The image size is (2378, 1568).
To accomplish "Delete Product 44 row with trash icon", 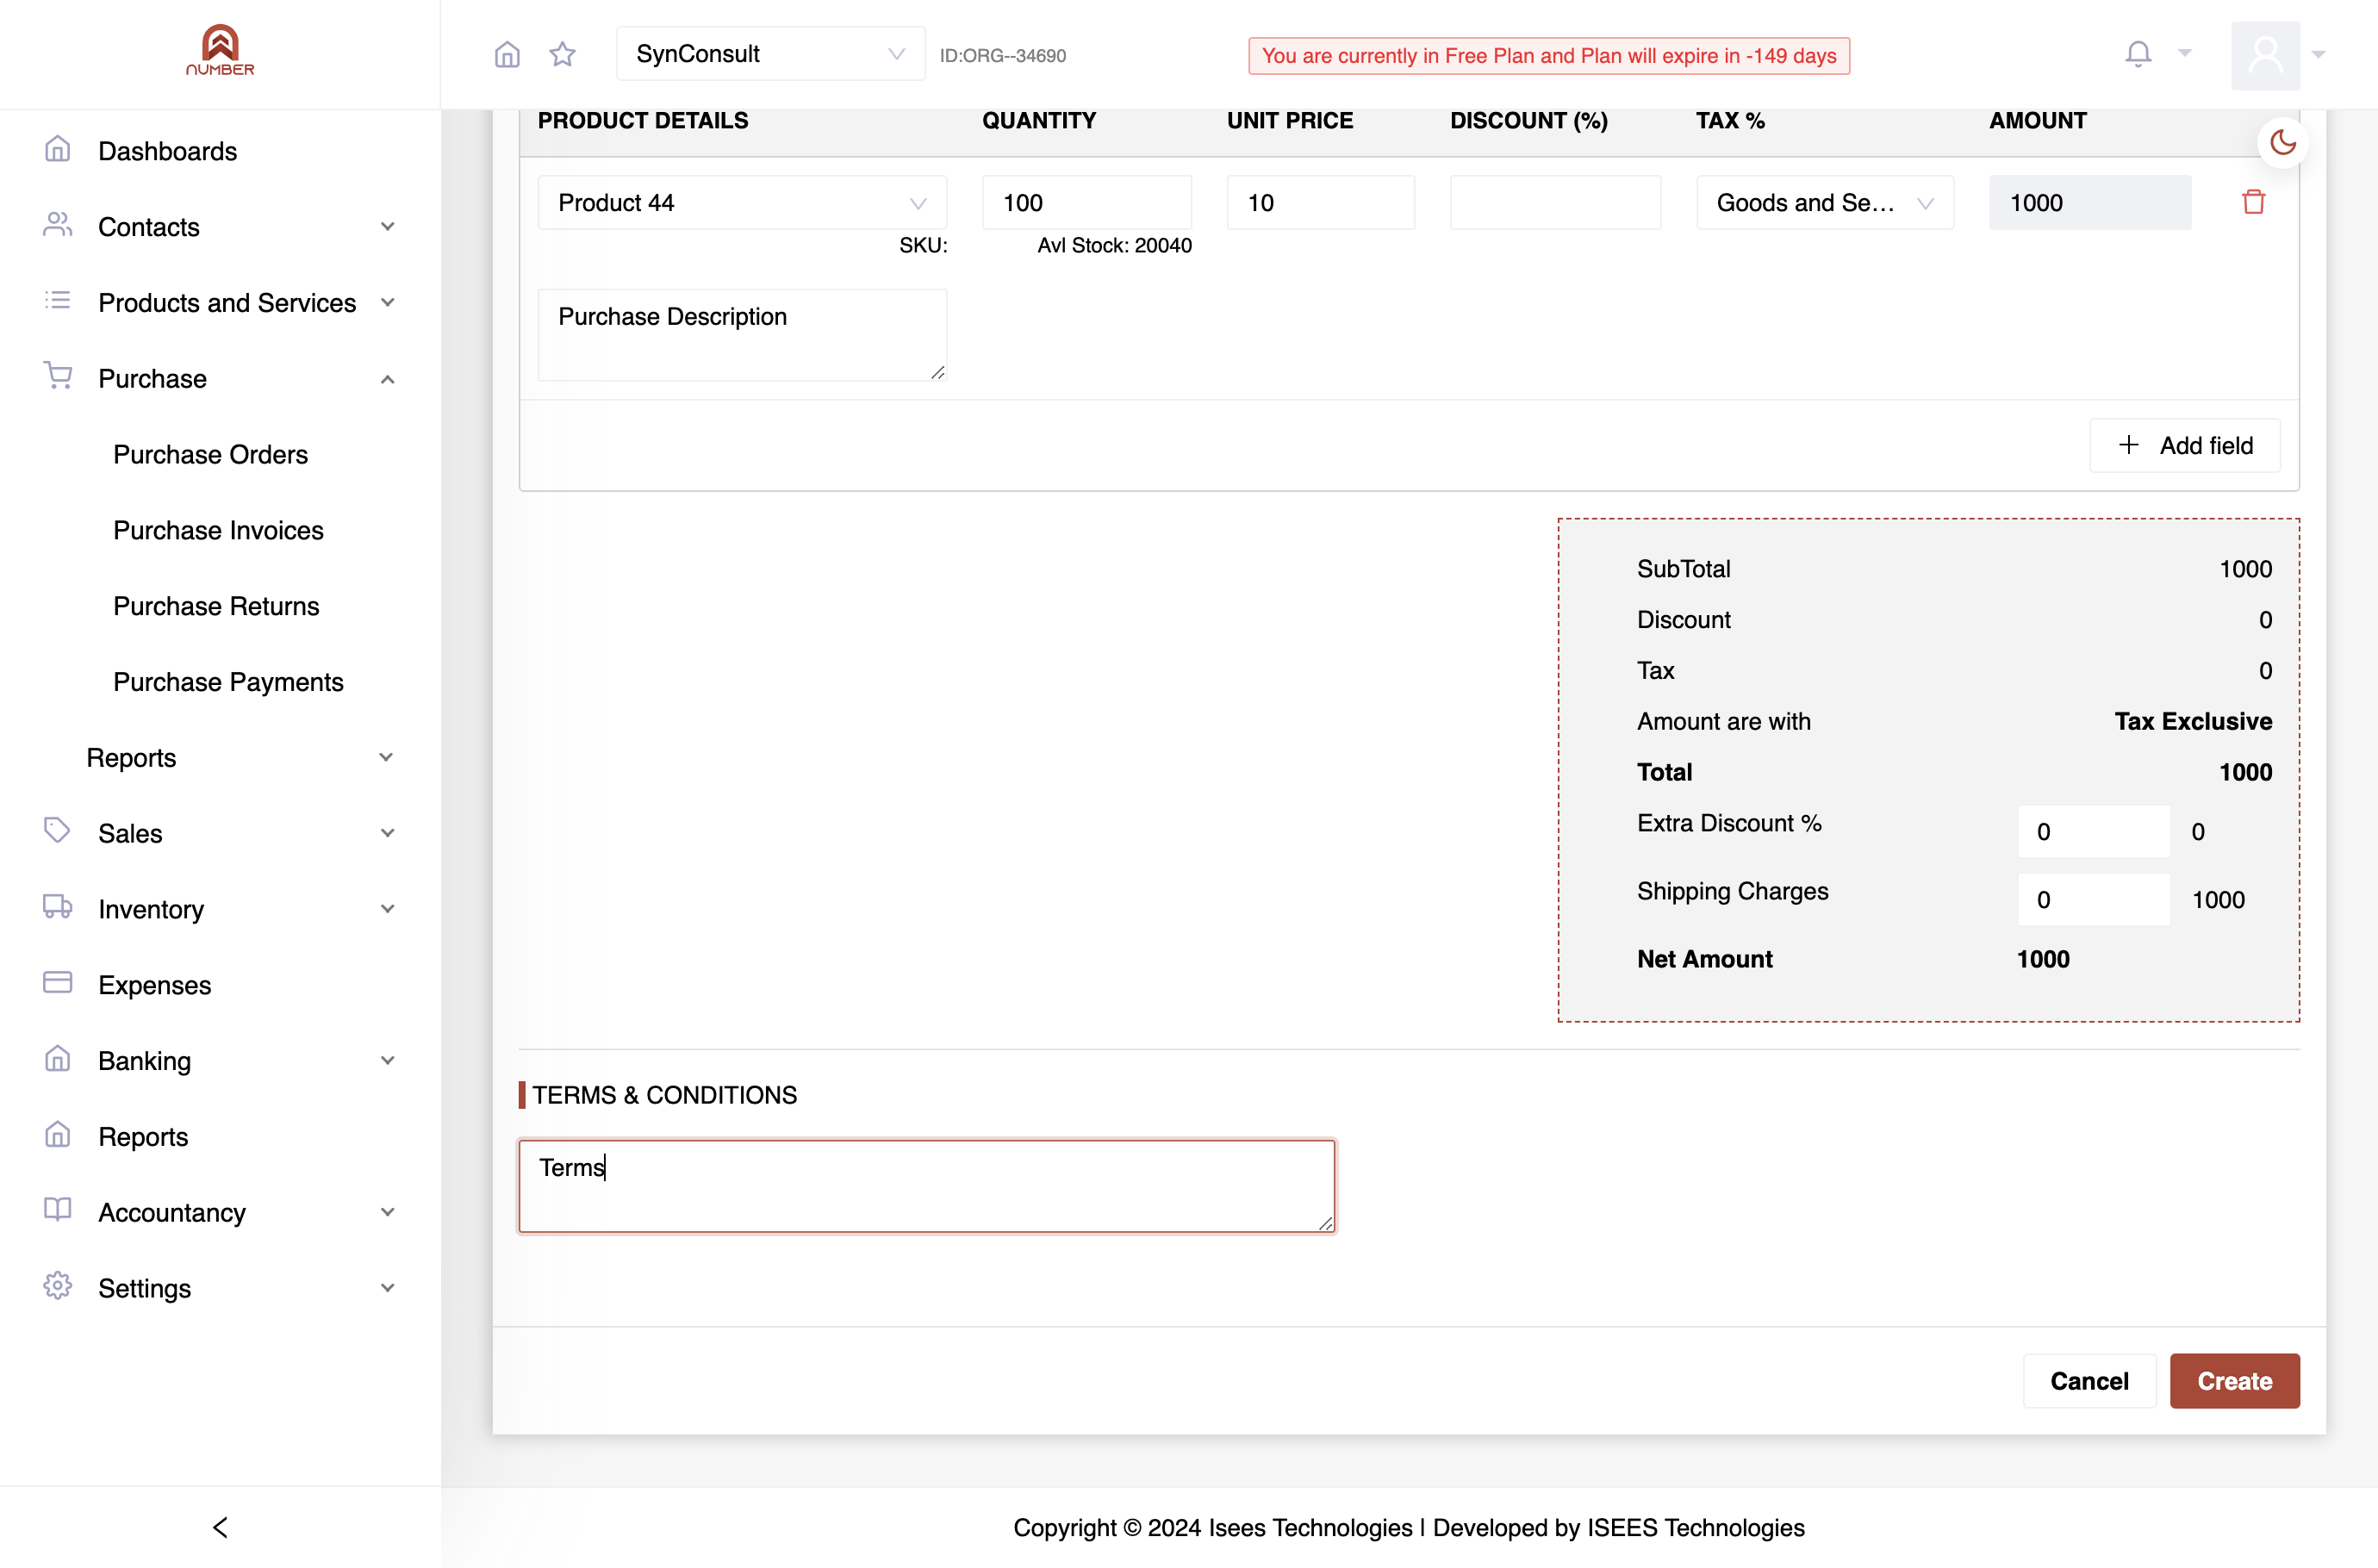I will click(2253, 202).
